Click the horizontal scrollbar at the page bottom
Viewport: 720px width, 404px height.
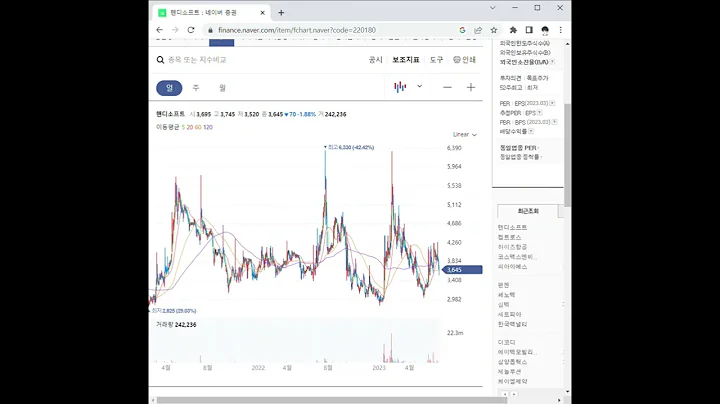(x=332, y=400)
